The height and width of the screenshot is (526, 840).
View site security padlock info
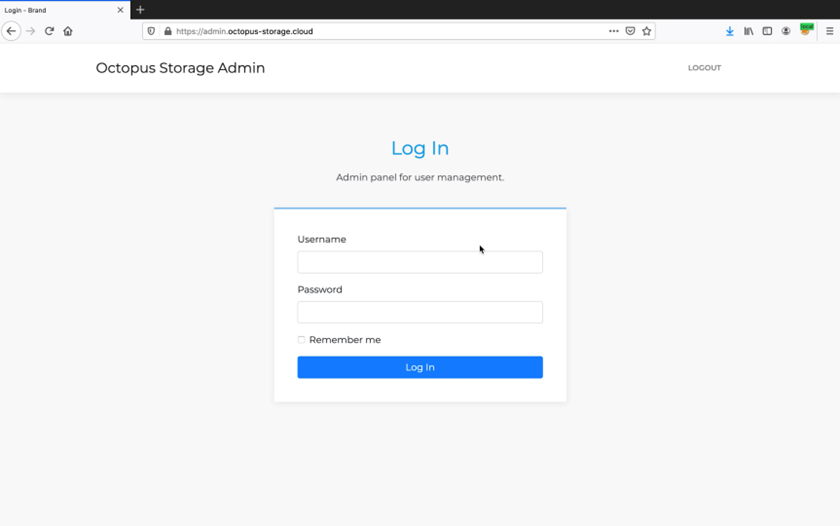[x=168, y=31]
